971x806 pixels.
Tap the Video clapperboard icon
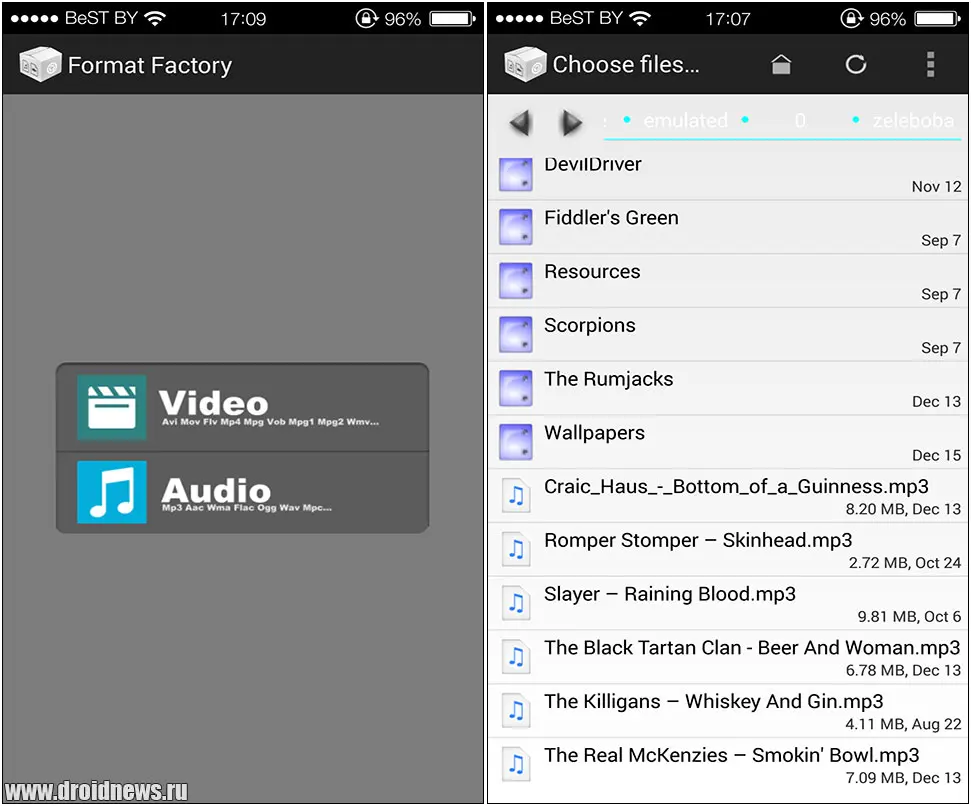click(x=111, y=407)
